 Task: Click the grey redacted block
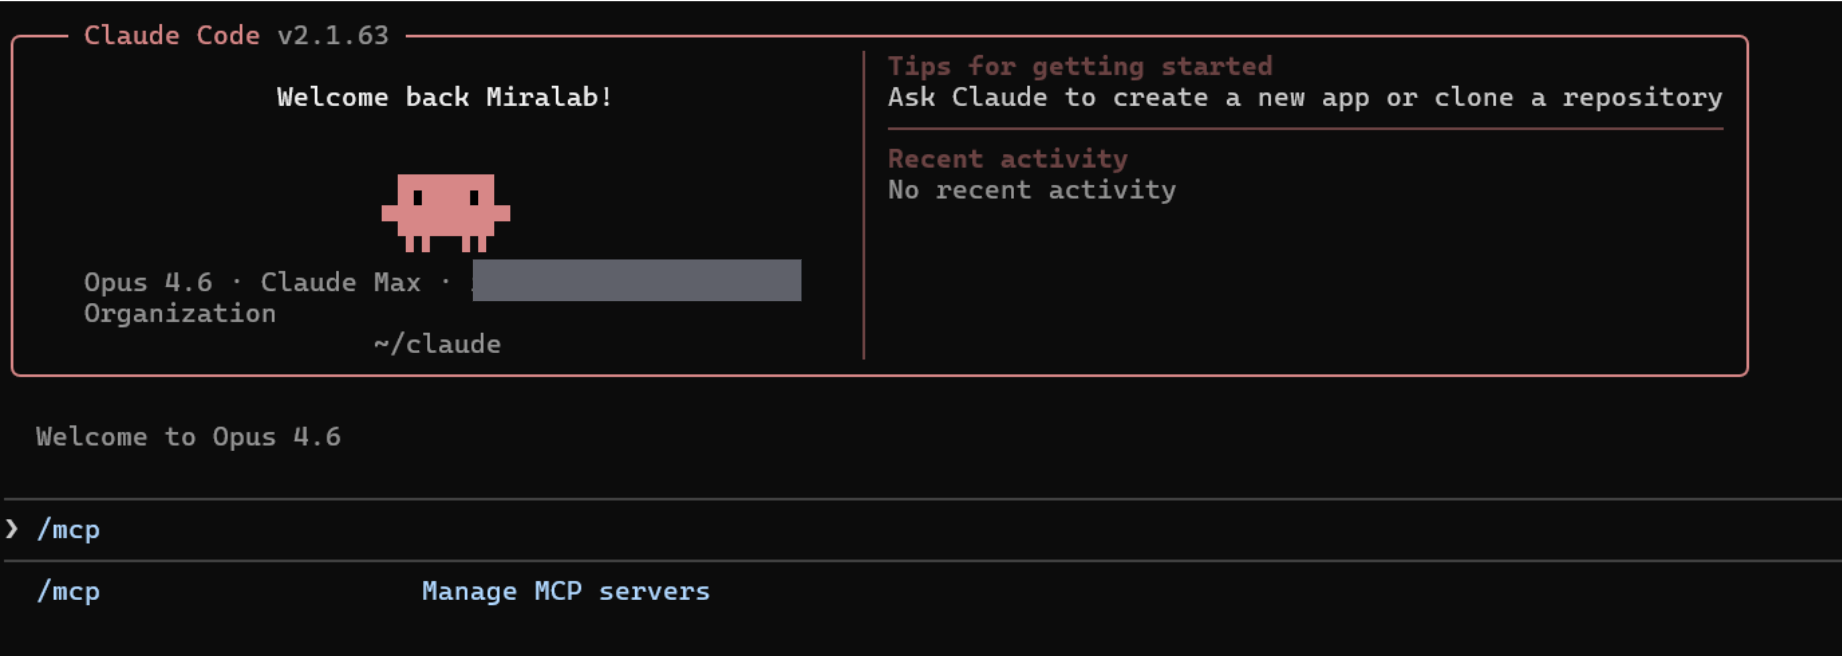click(636, 280)
